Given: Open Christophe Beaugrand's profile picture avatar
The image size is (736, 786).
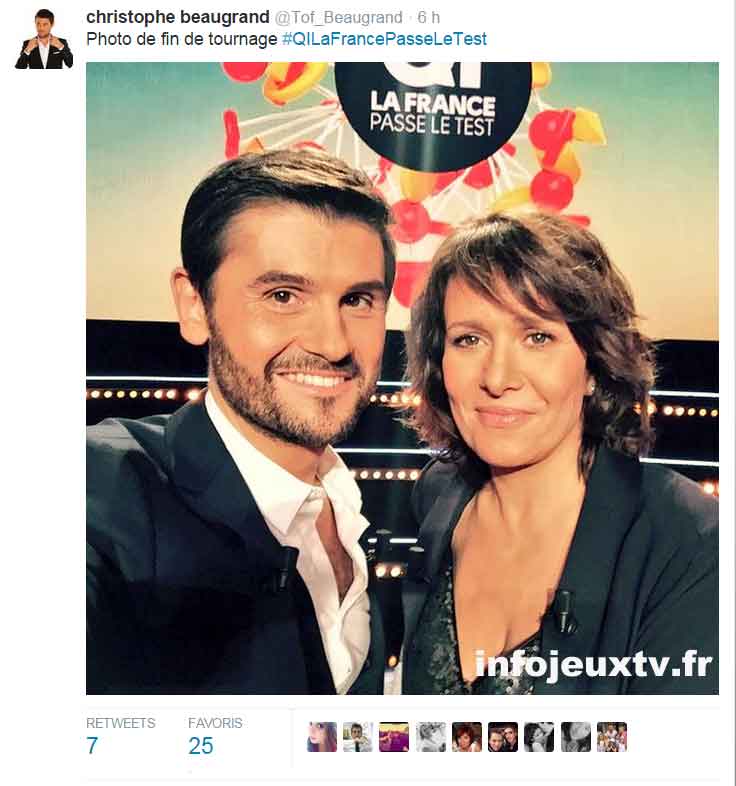Looking at the screenshot, I should [44, 39].
